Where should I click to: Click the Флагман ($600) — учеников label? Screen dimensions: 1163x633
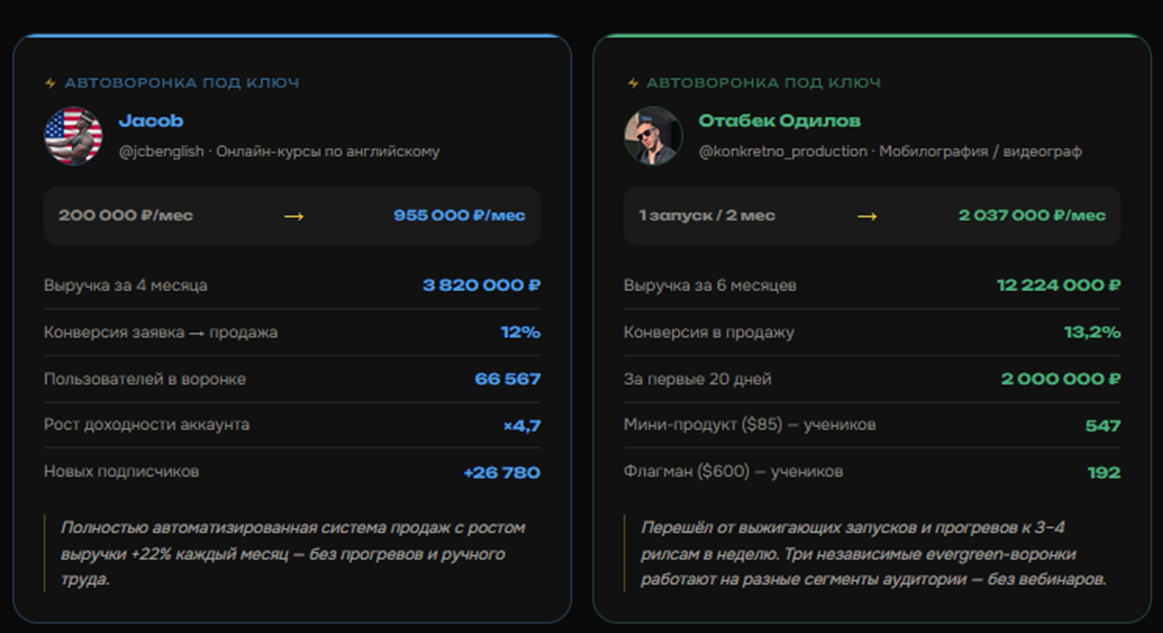tap(733, 472)
